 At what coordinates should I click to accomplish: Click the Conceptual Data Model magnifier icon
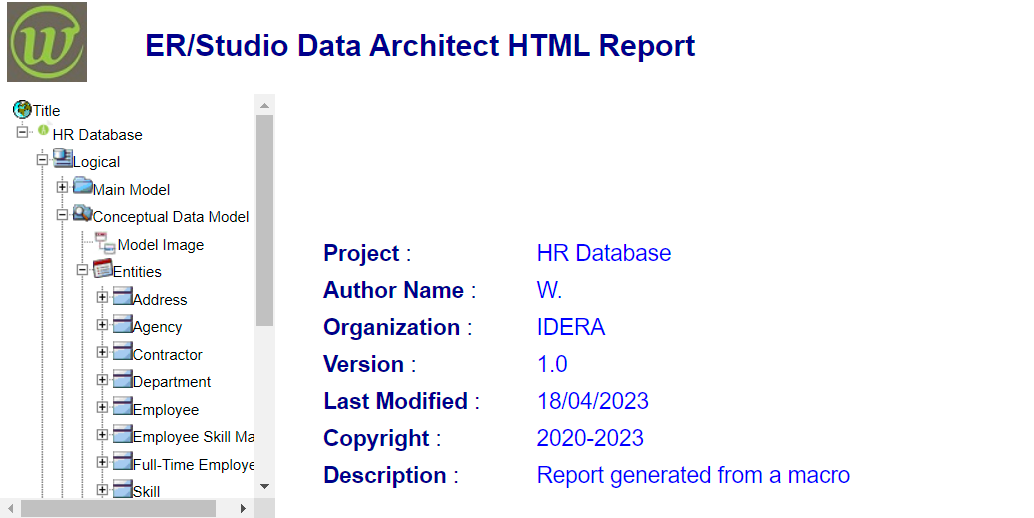coord(82,213)
